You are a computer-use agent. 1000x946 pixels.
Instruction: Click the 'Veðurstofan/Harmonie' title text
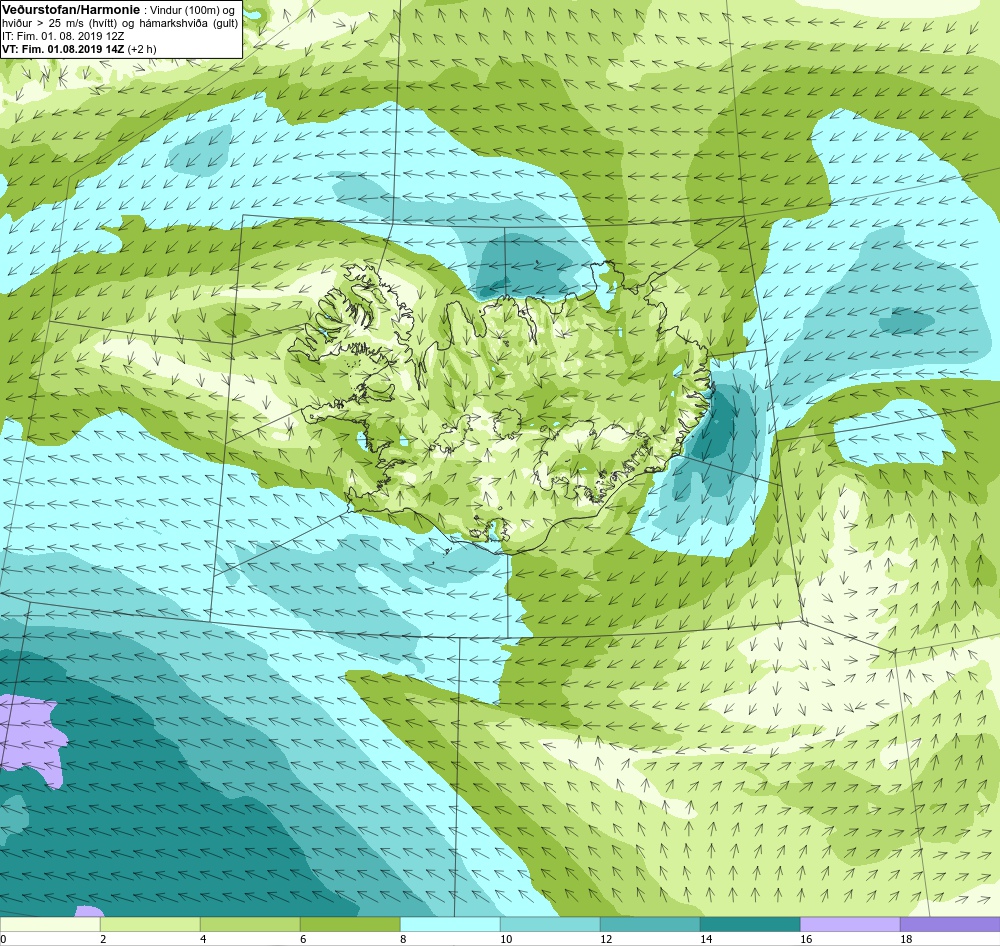pos(70,10)
